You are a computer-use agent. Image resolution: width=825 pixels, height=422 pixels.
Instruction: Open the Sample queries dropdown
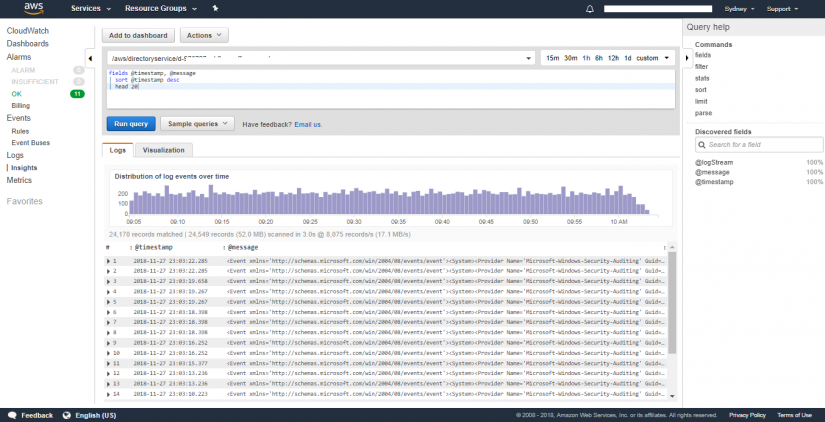point(197,124)
